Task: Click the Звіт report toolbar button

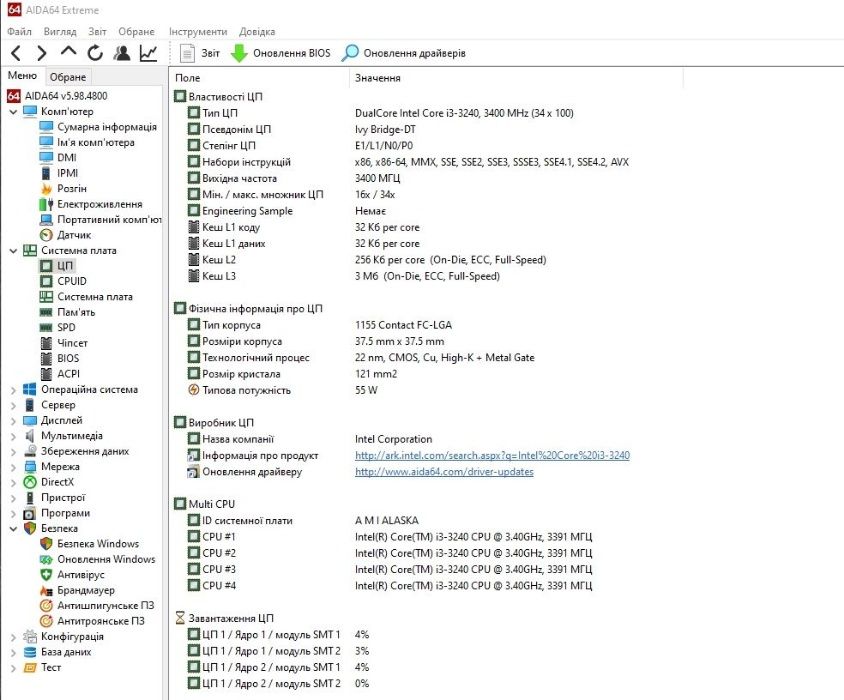Action: (200, 53)
